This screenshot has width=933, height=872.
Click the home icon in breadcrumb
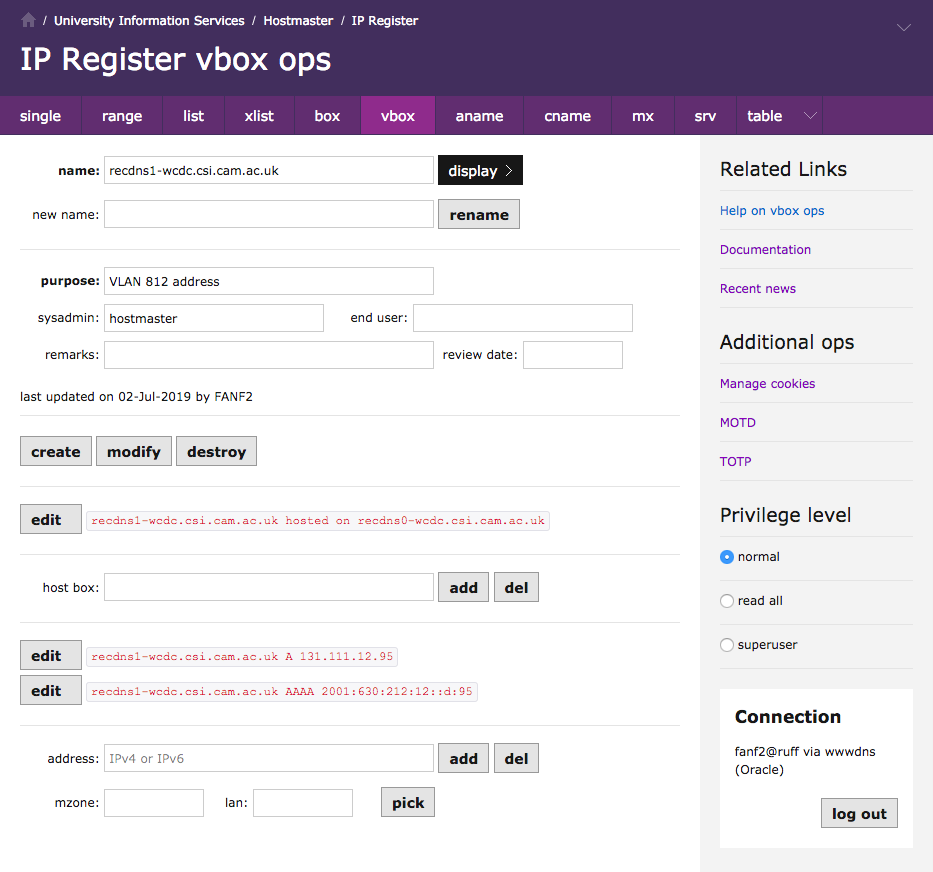pyautogui.click(x=28, y=20)
